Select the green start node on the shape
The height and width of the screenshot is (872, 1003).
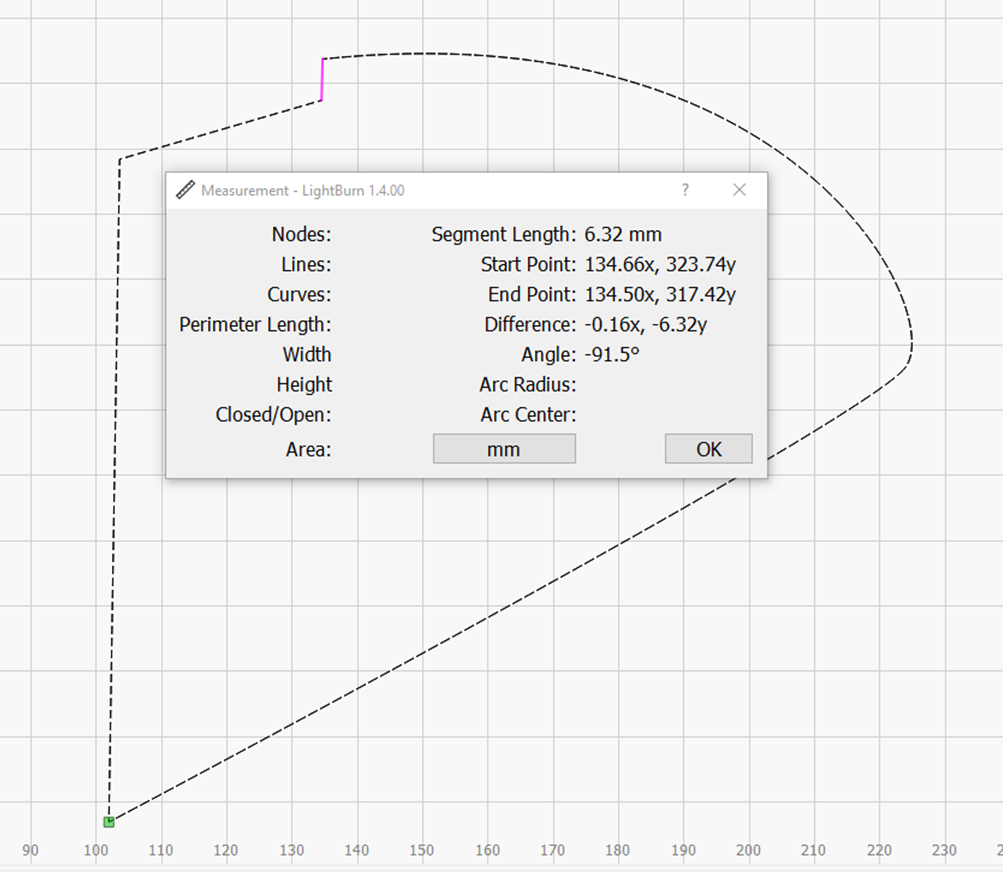pos(109,822)
